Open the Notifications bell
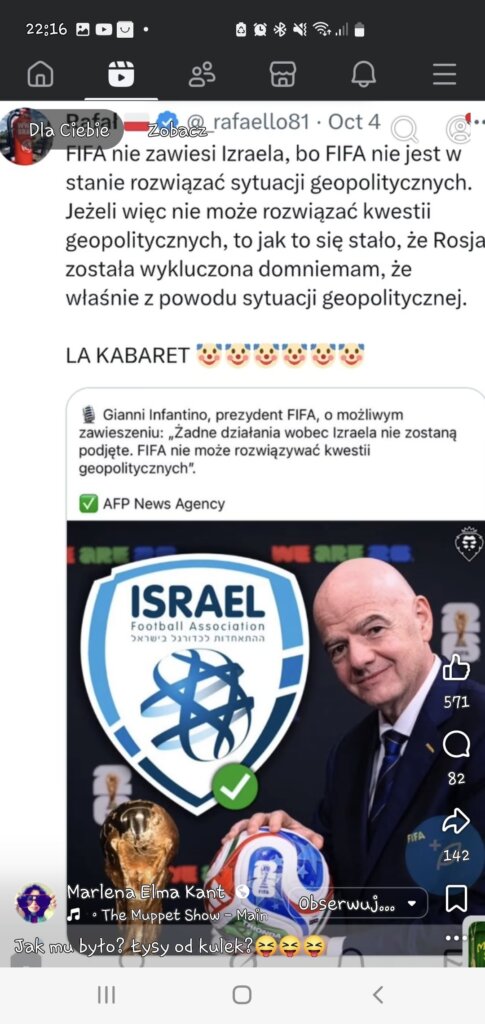 coord(364,74)
